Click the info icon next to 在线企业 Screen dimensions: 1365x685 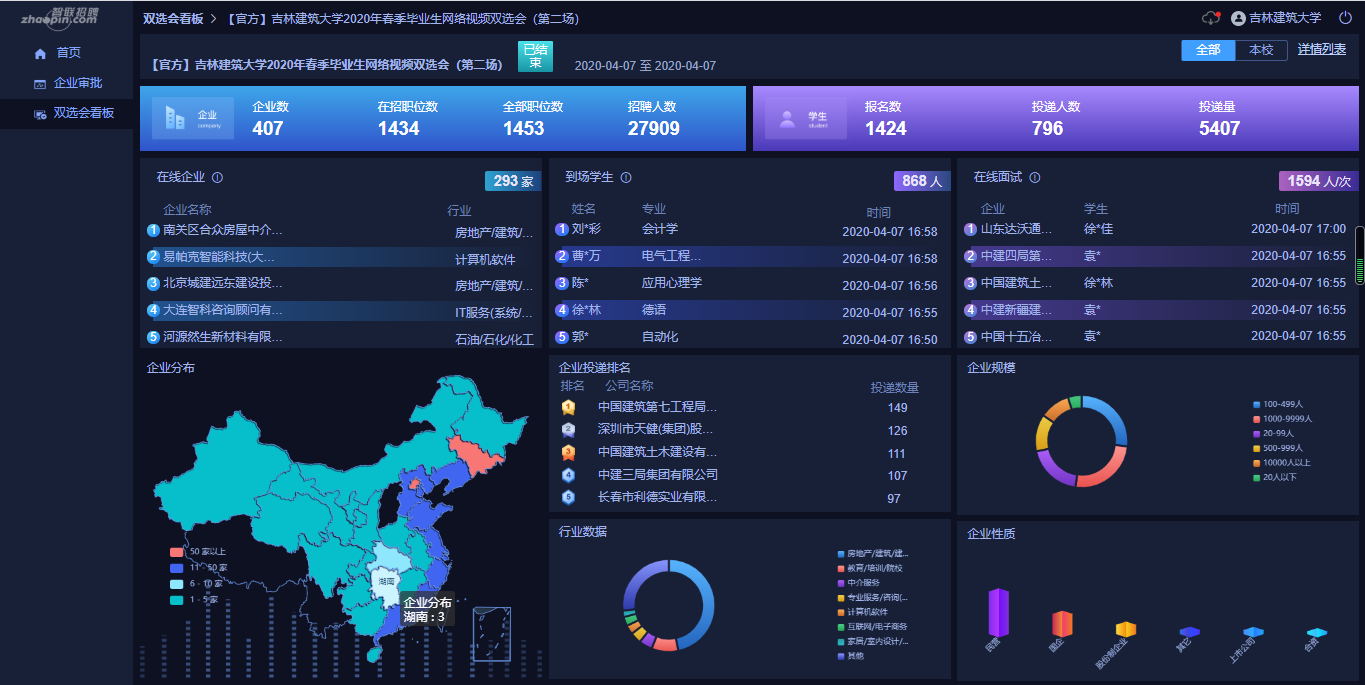click(217, 178)
